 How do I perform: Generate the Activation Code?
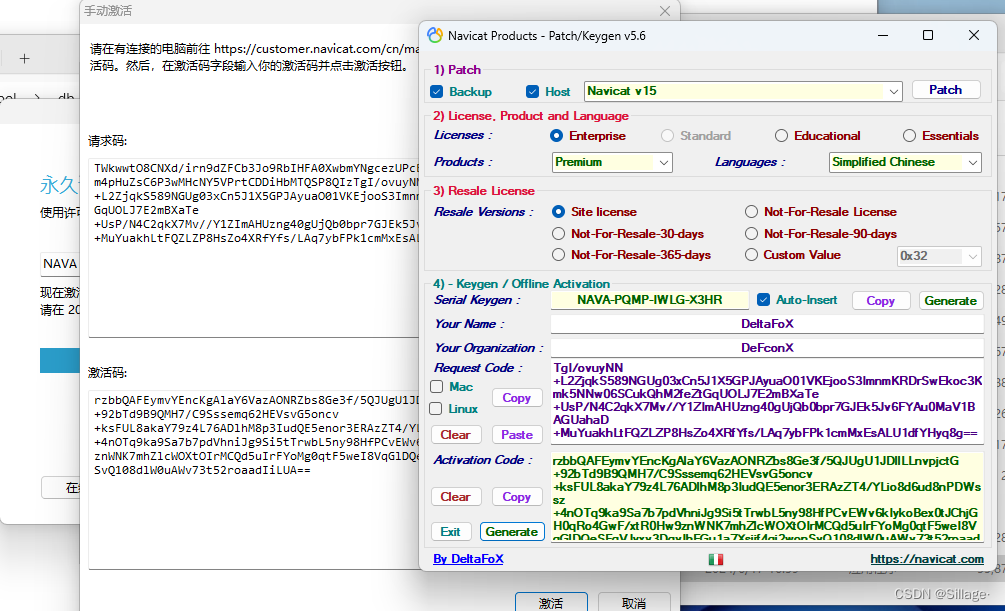(511, 531)
